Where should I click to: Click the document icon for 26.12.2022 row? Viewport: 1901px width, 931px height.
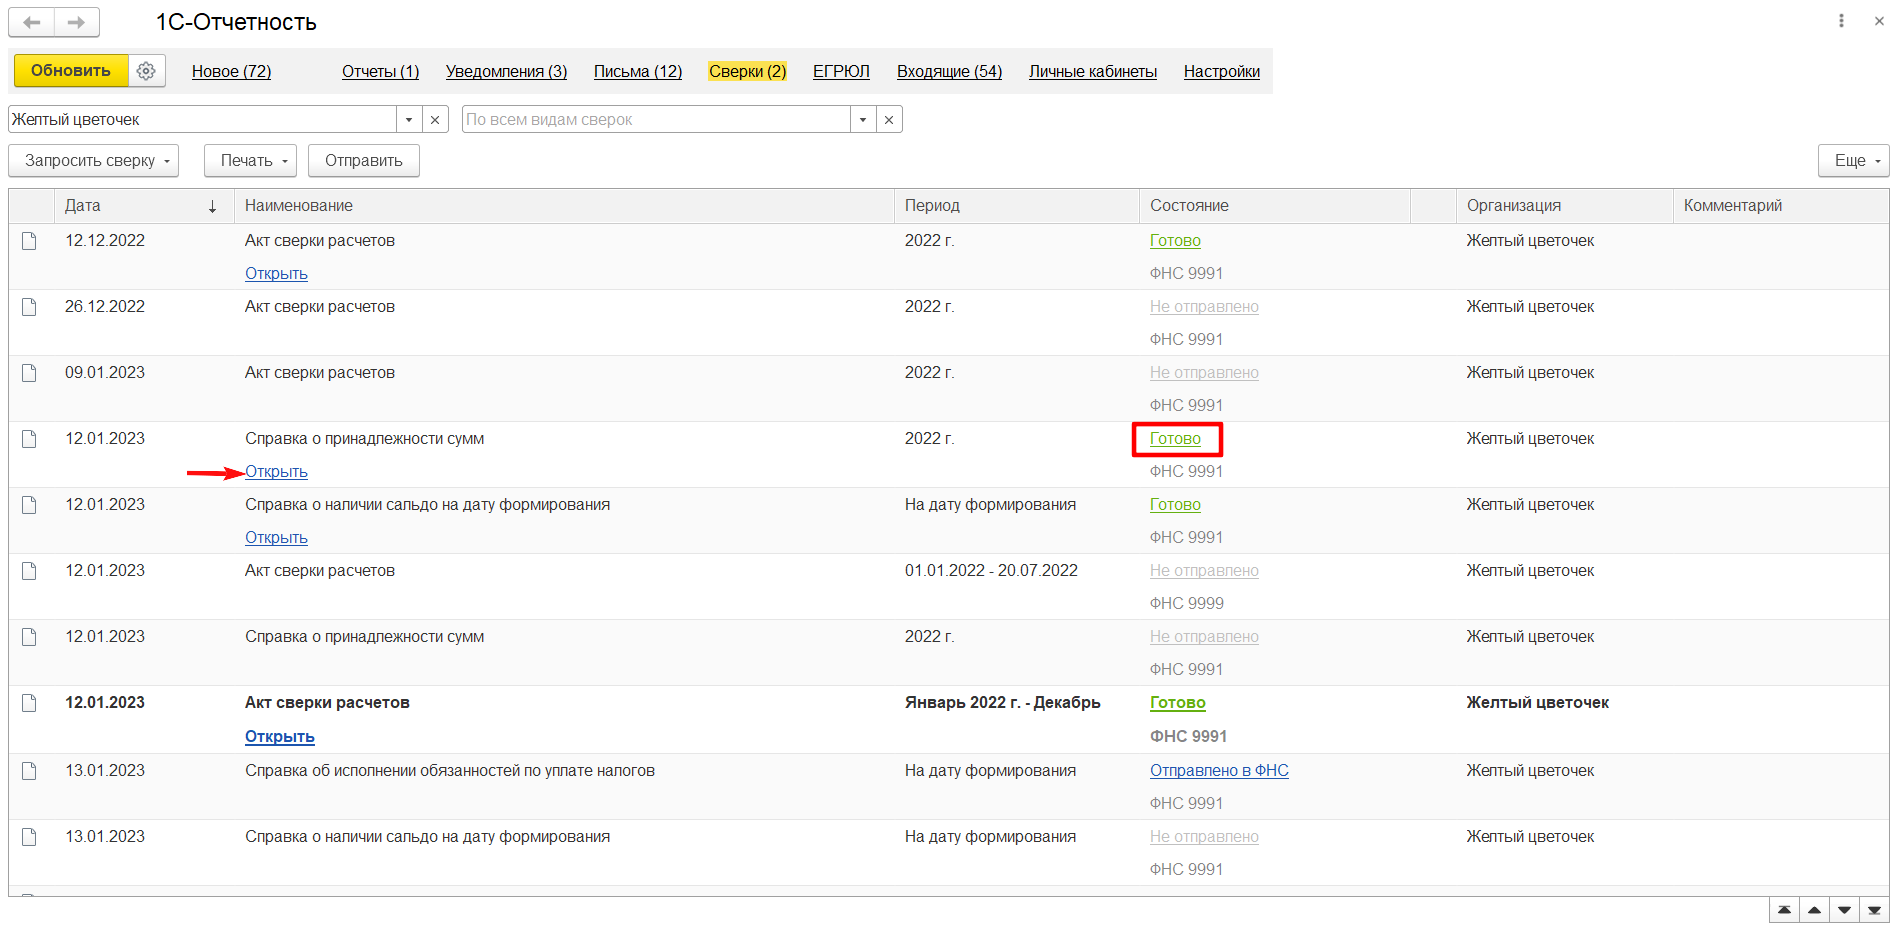(x=29, y=307)
